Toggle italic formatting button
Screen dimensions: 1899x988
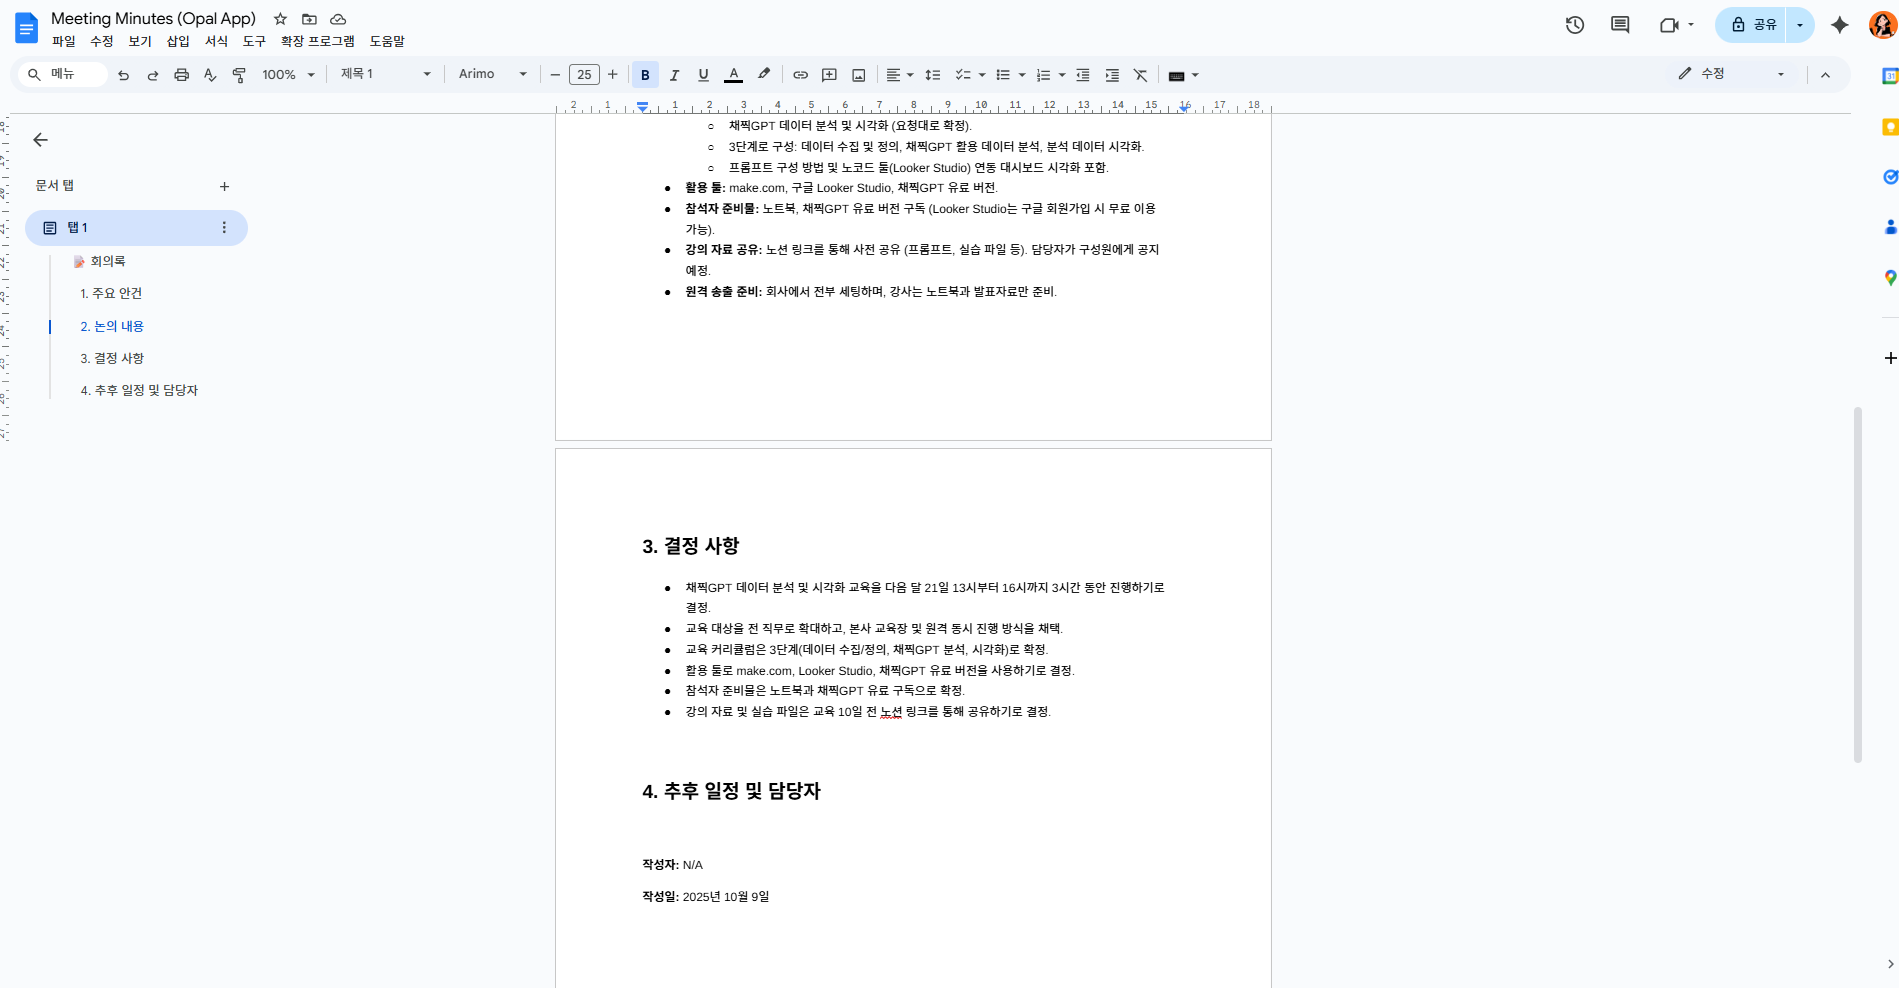[674, 75]
